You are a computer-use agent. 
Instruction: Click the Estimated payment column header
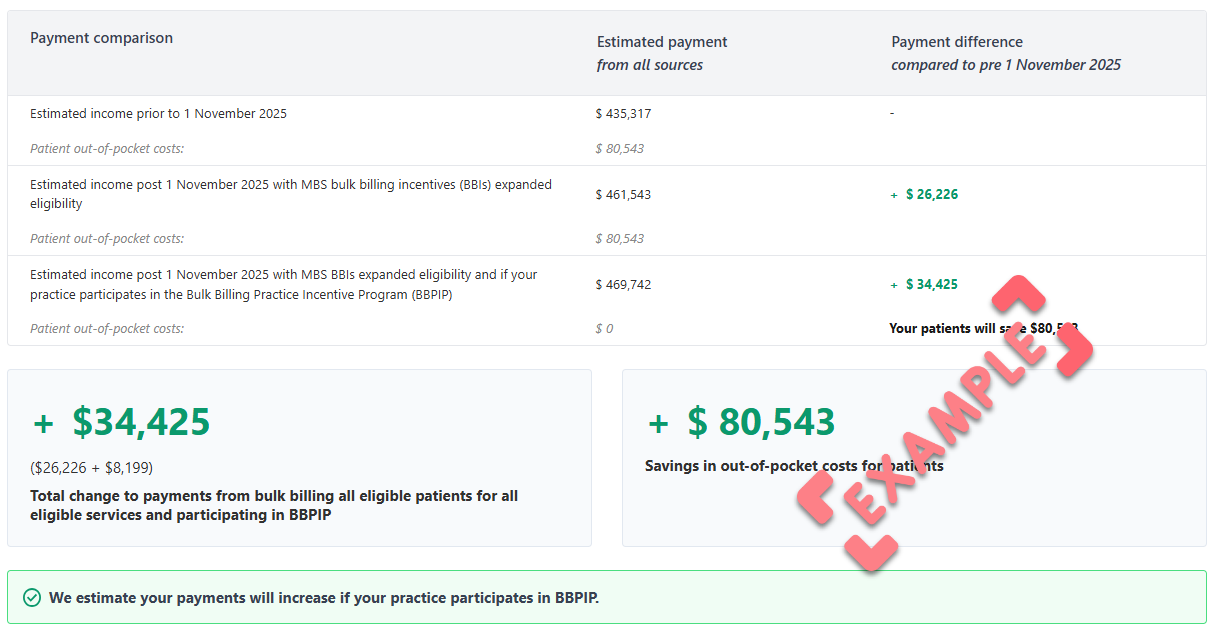[661, 42]
